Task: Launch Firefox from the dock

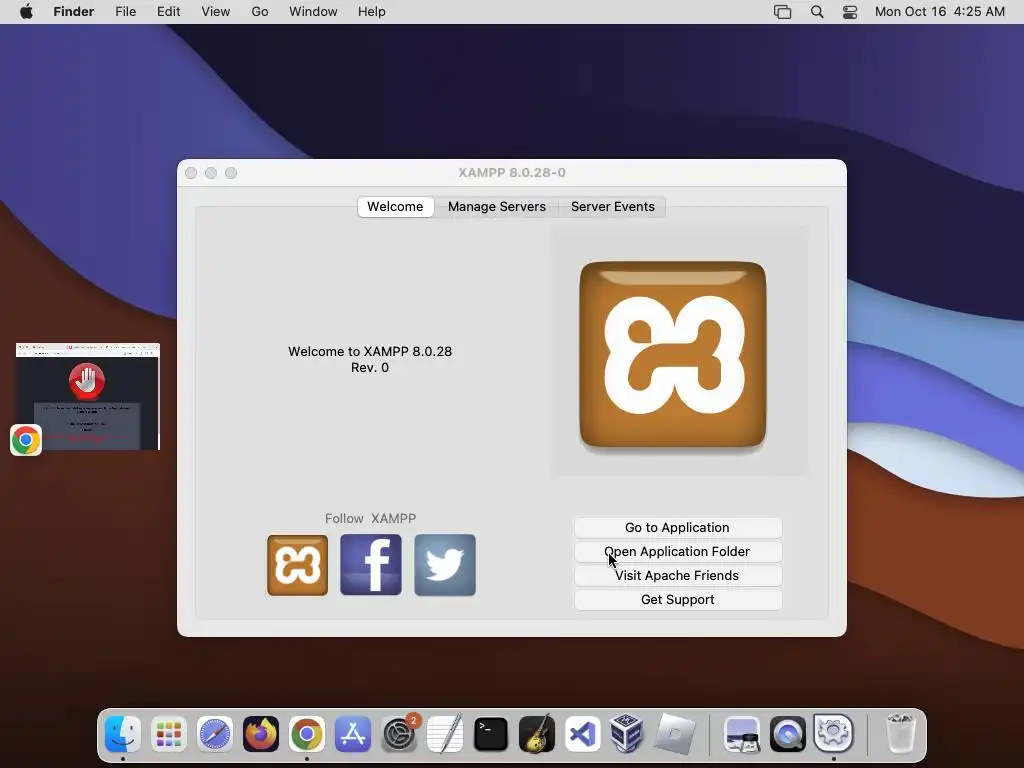Action: (x=261, y=733)
